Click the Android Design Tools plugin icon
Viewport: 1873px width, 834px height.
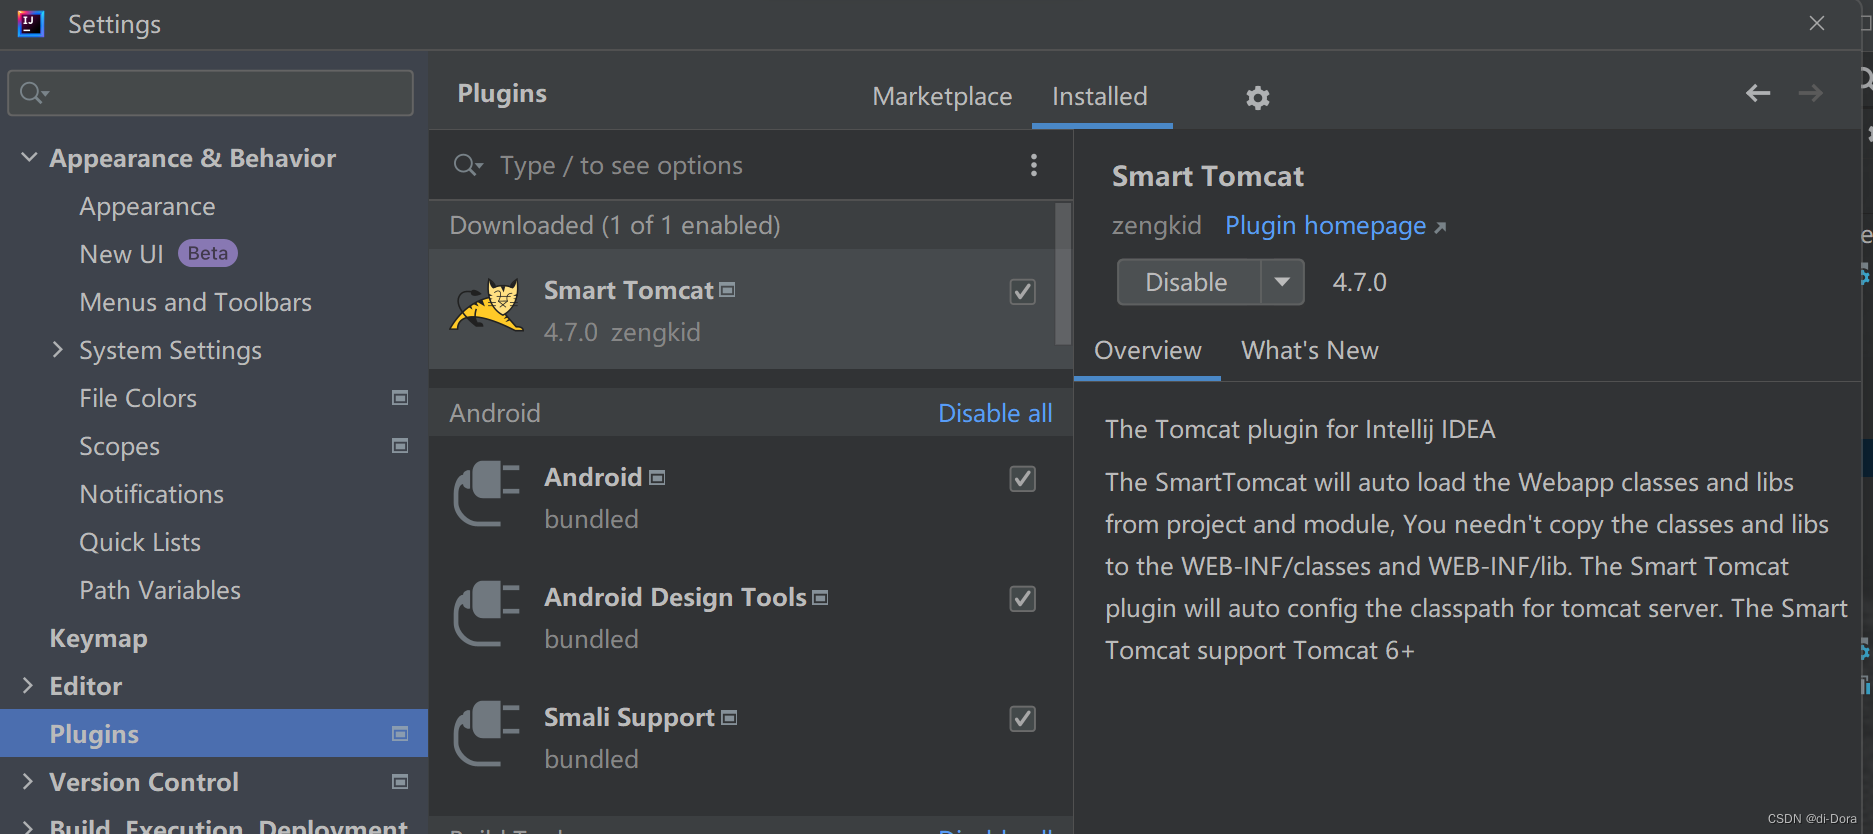click(487, 613)
